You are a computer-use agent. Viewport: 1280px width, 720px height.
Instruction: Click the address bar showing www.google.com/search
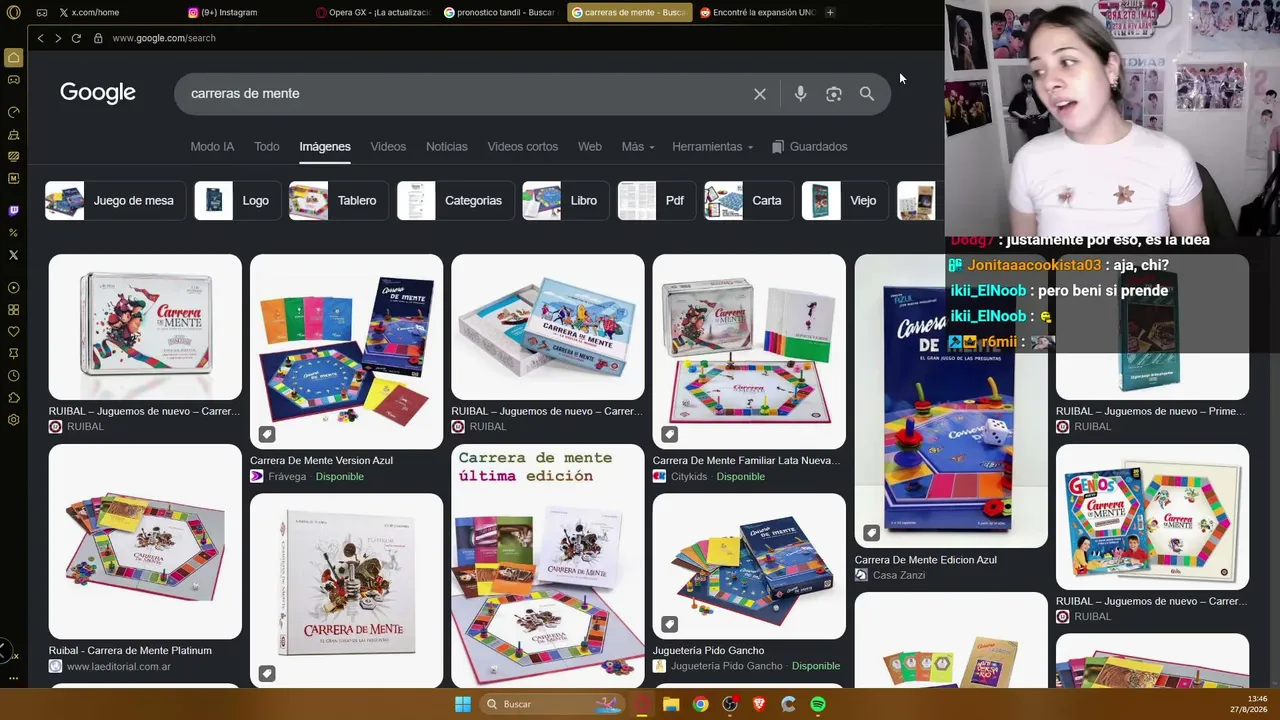click(x=164, y=38)
